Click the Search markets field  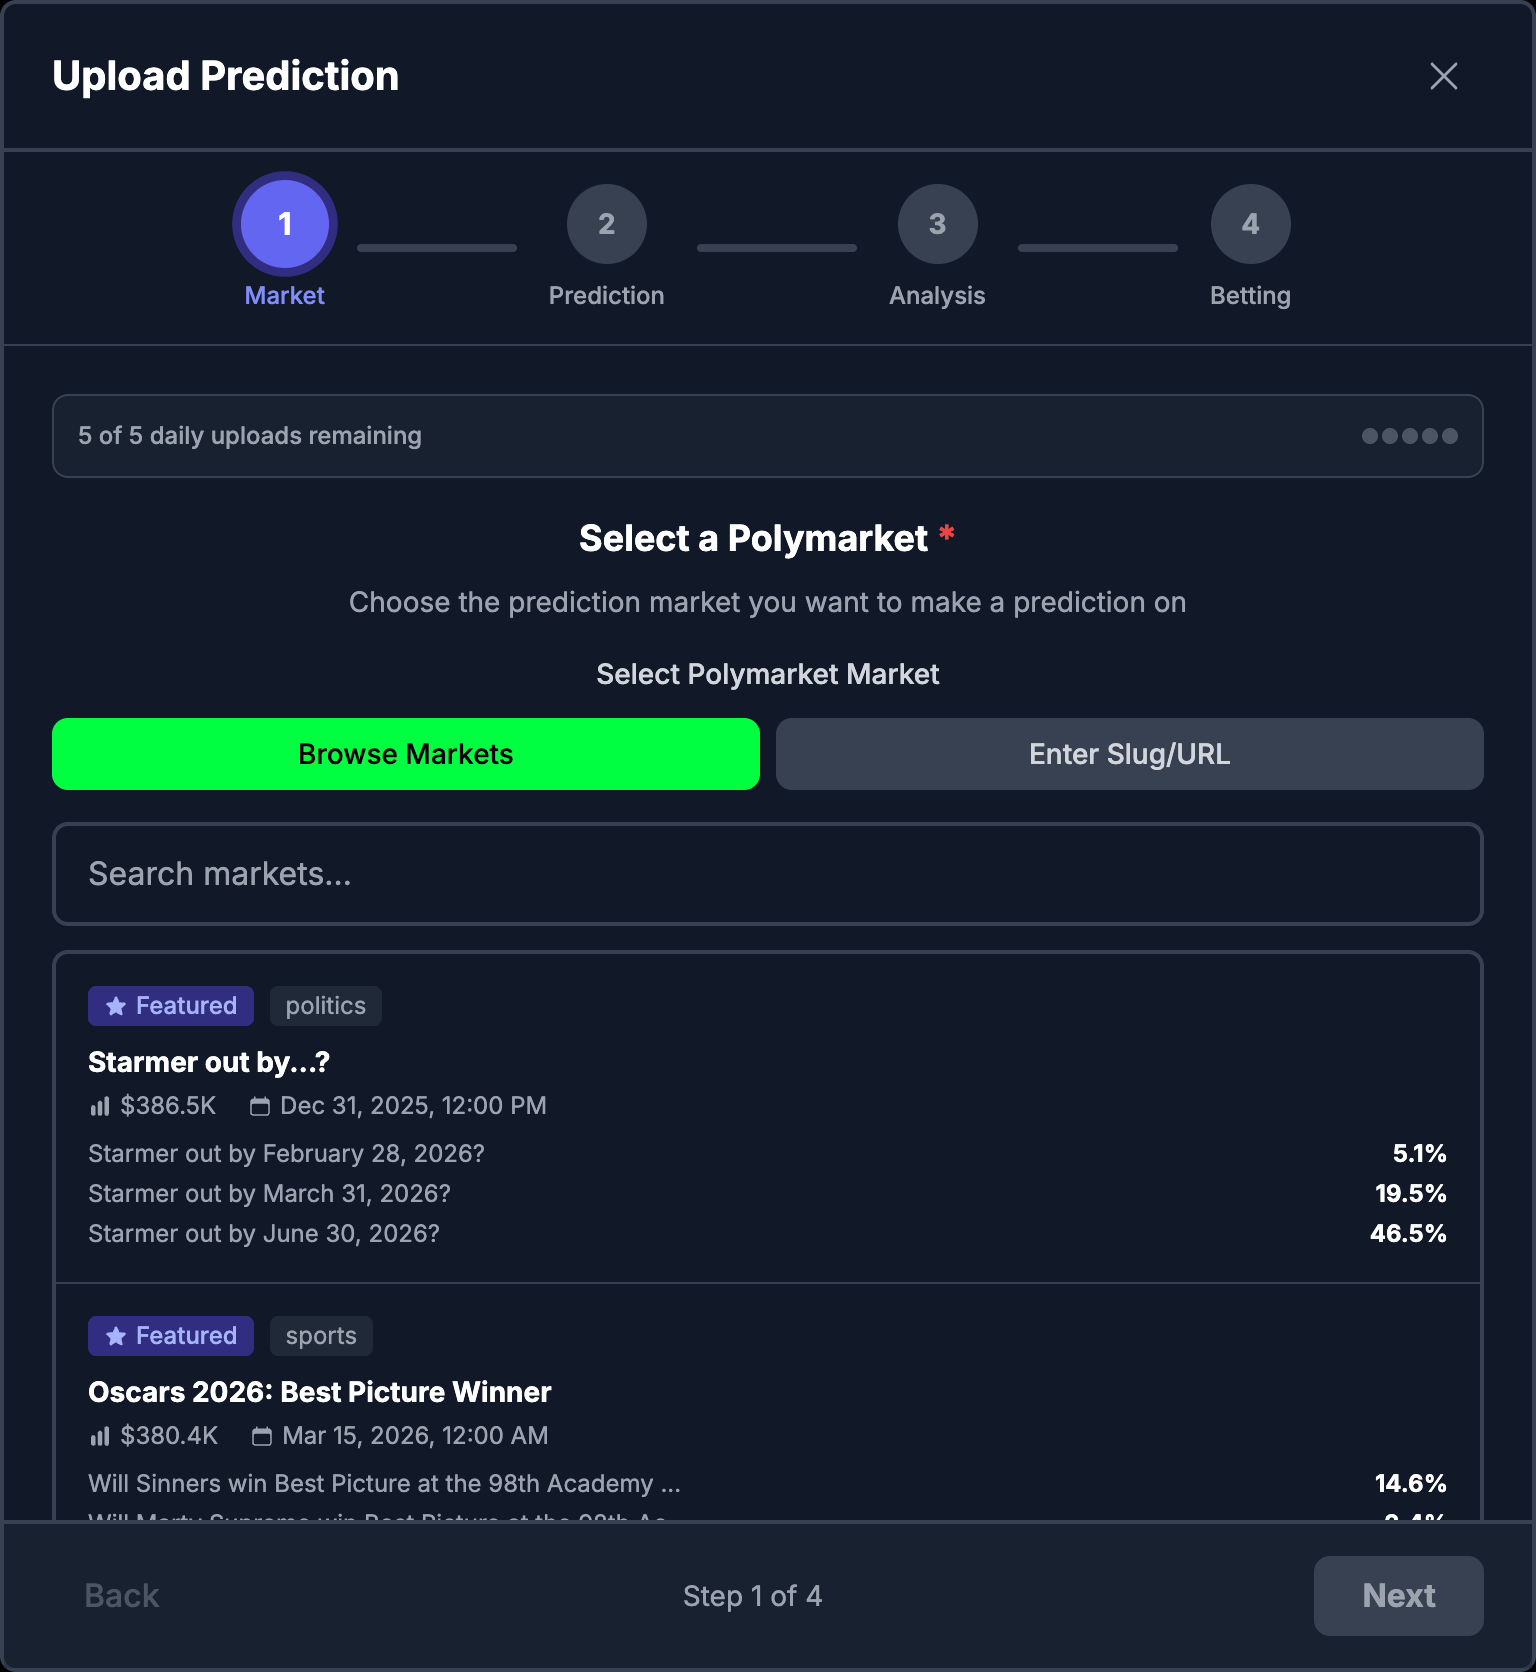(x=766, y=874)
